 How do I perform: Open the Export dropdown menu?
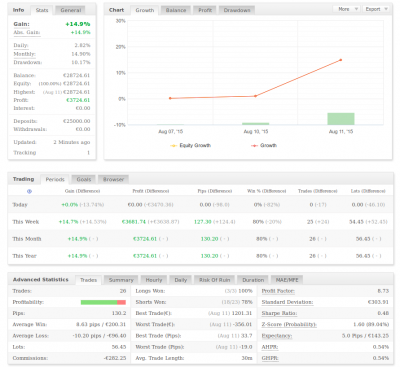click(x=375, y=9)
